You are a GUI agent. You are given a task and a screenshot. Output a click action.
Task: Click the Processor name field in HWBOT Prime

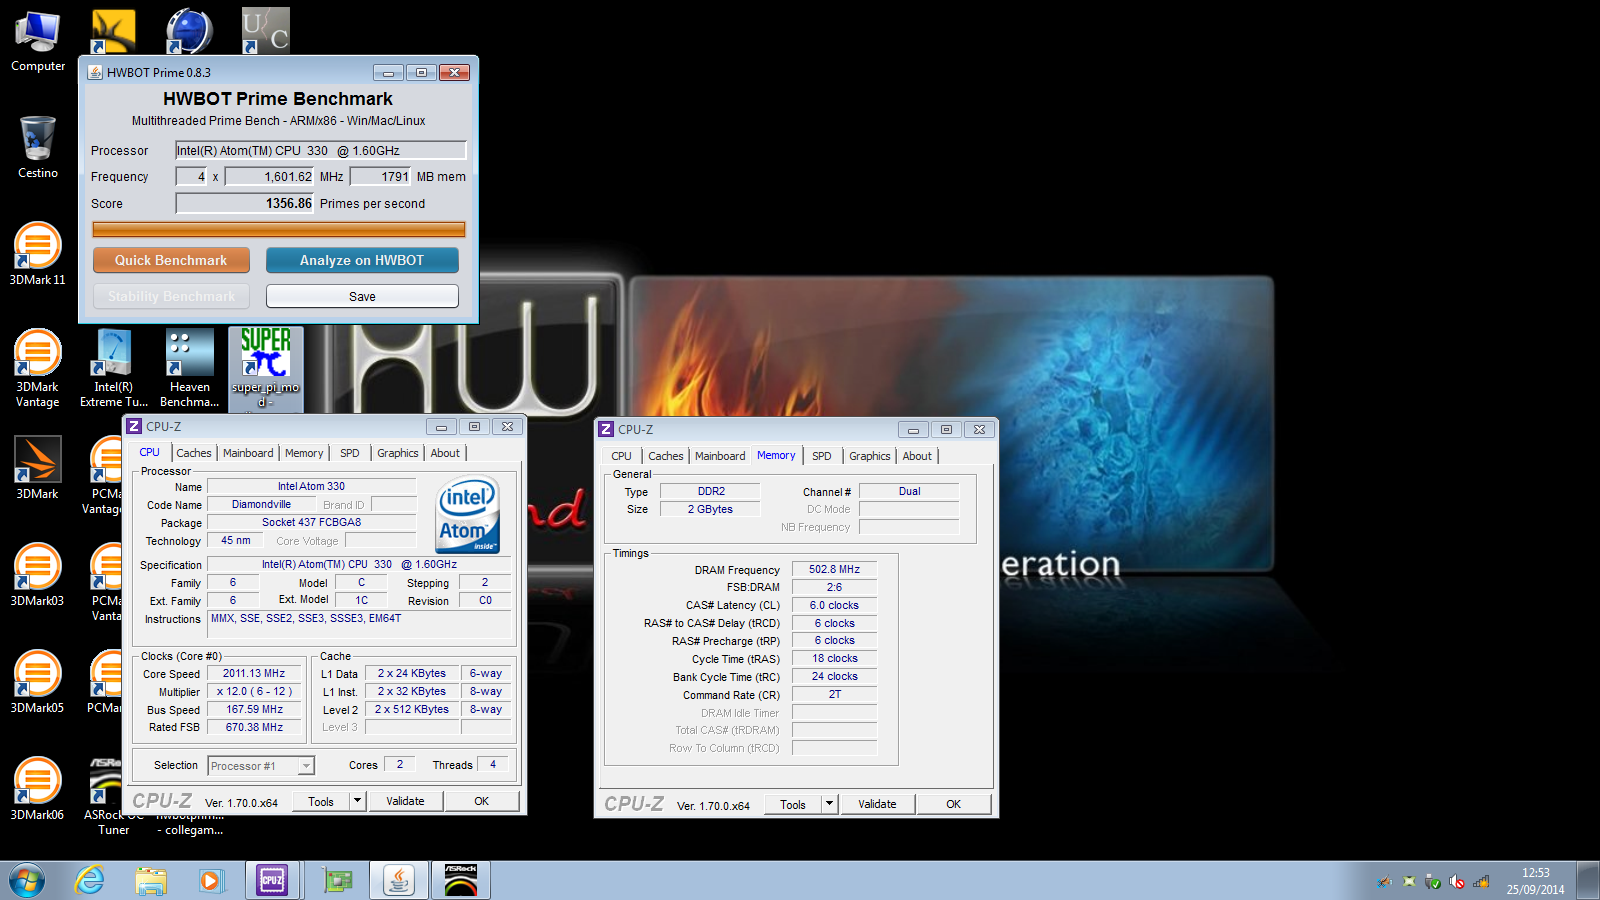pyautogui.click(x=321, y=150)
